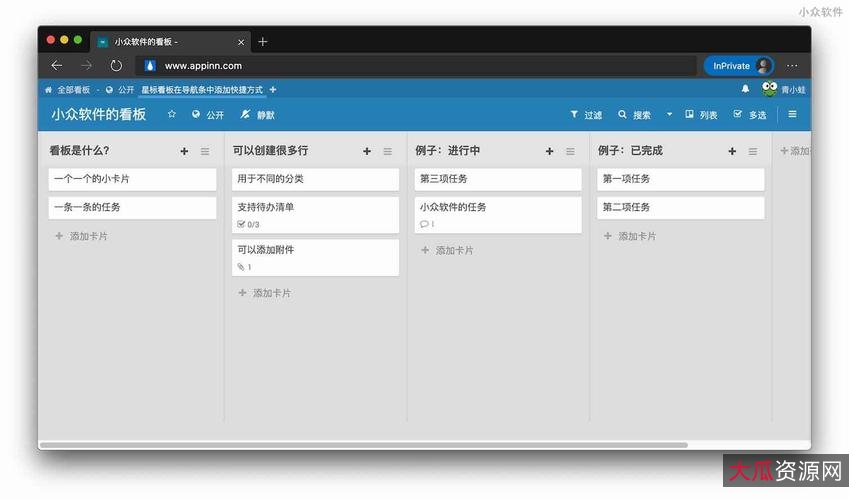Open the 第二项任务 card
The height and width of the screenshot is (500, 849).
pos(681,207)
